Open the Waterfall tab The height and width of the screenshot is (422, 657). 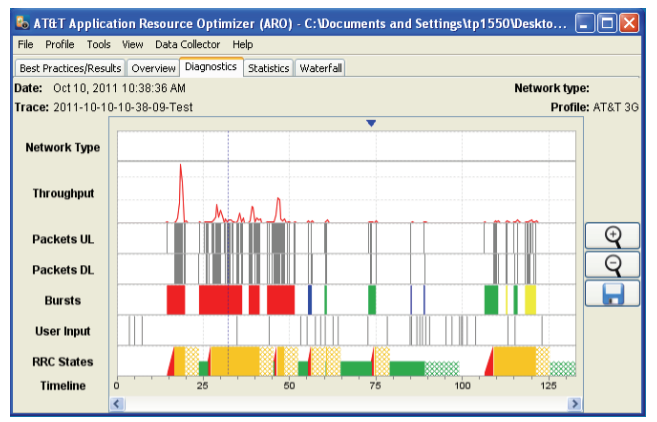pyautogui.click(x=321, y=68)
